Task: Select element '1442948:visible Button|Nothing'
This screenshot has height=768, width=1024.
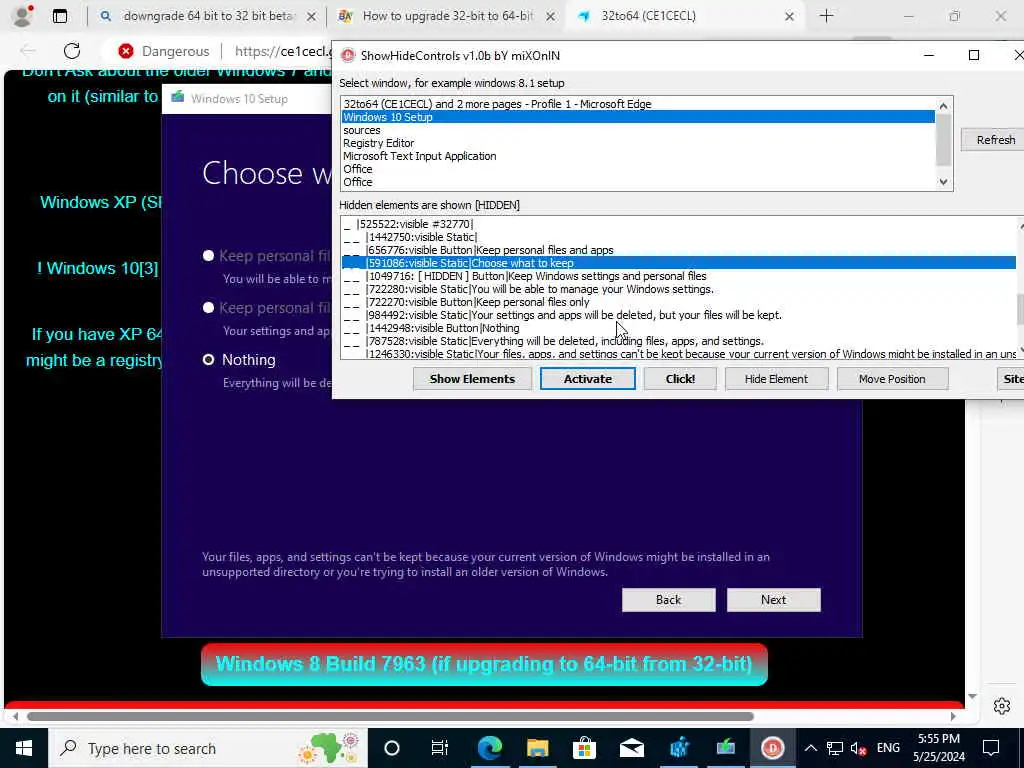Action: pyautogui.click(x=679, y=328)
